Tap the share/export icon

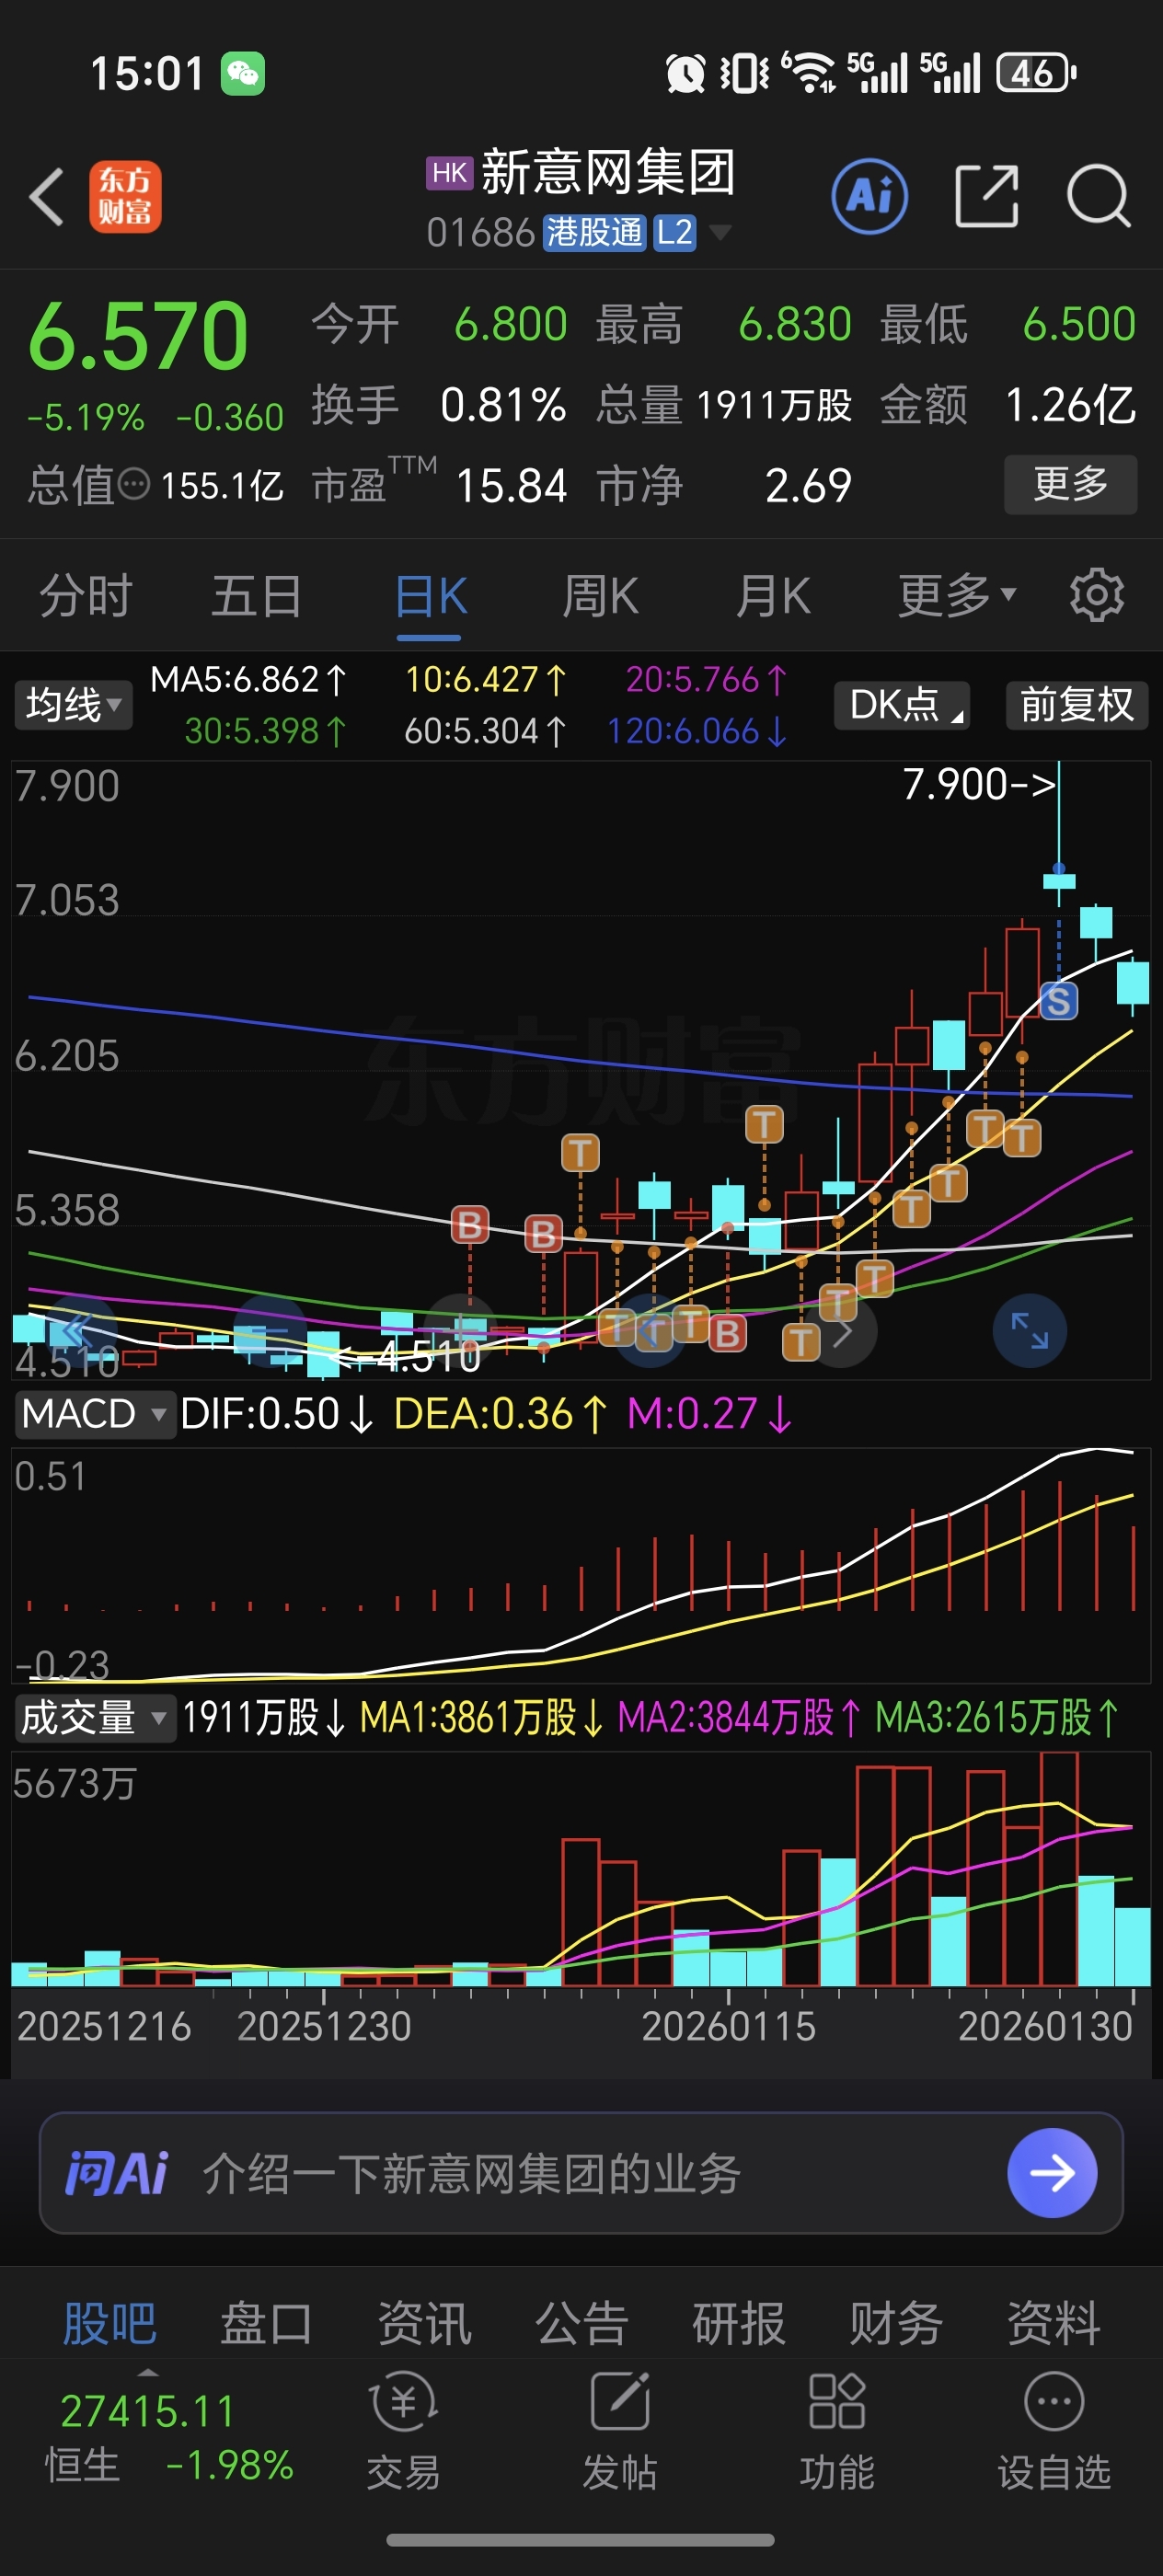point(986,196)
